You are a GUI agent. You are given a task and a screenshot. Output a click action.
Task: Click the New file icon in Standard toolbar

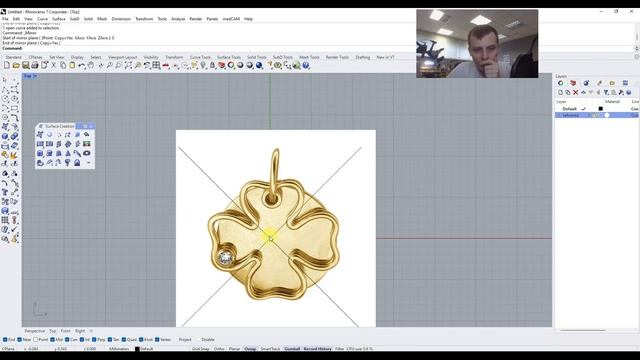(x=7, y=65)
